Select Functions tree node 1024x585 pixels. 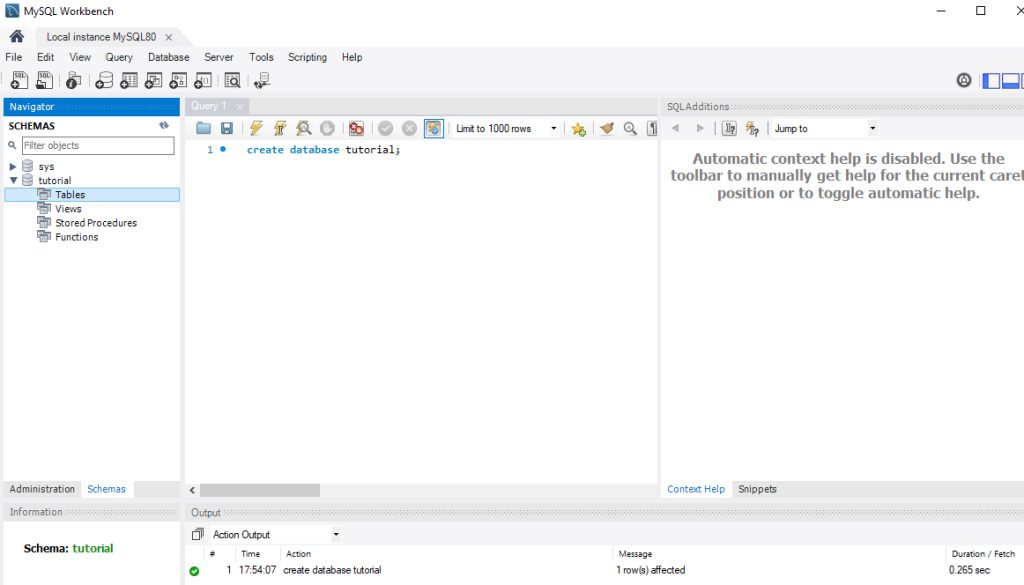point(76,237)
